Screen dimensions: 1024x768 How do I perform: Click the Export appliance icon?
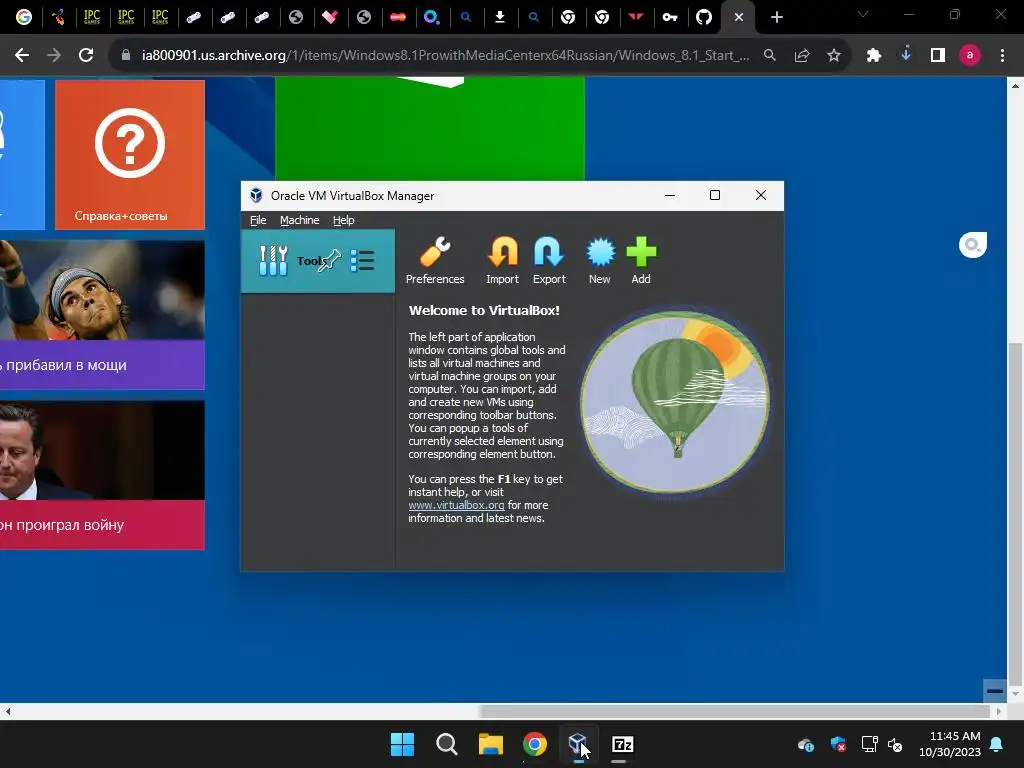coord(549,261)
